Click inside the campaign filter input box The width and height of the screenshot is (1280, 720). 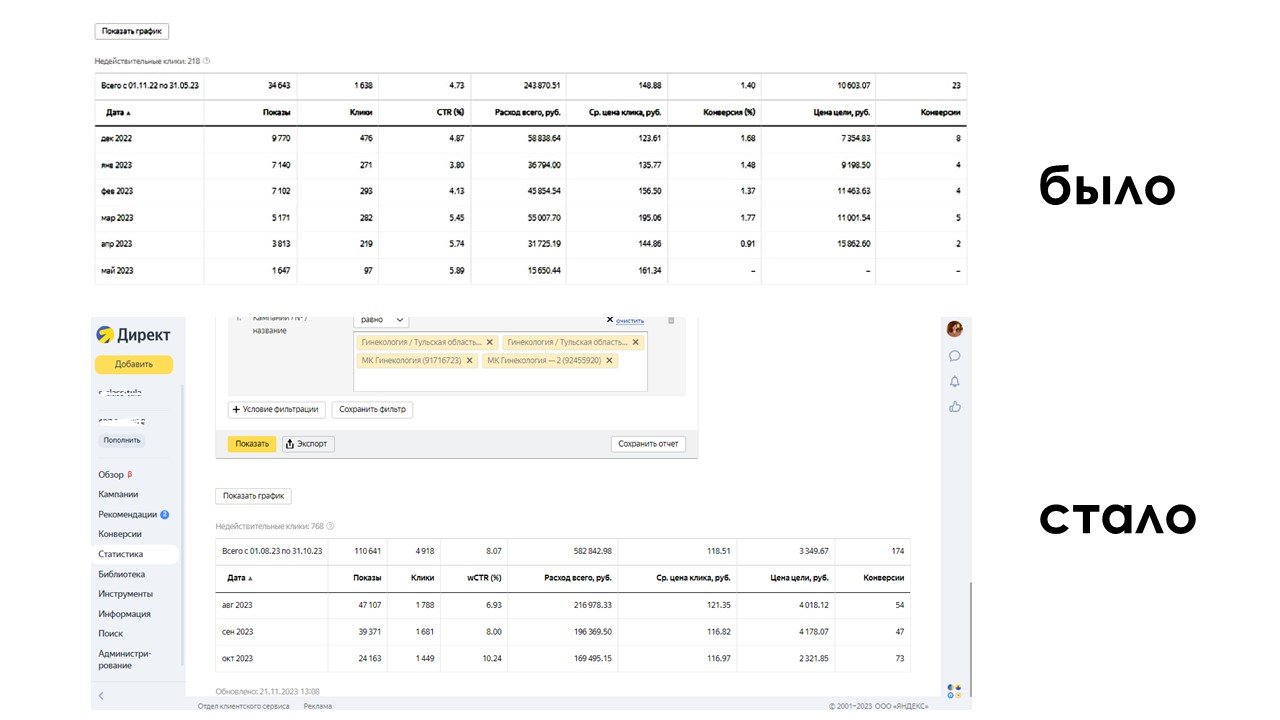coord(500,380)
